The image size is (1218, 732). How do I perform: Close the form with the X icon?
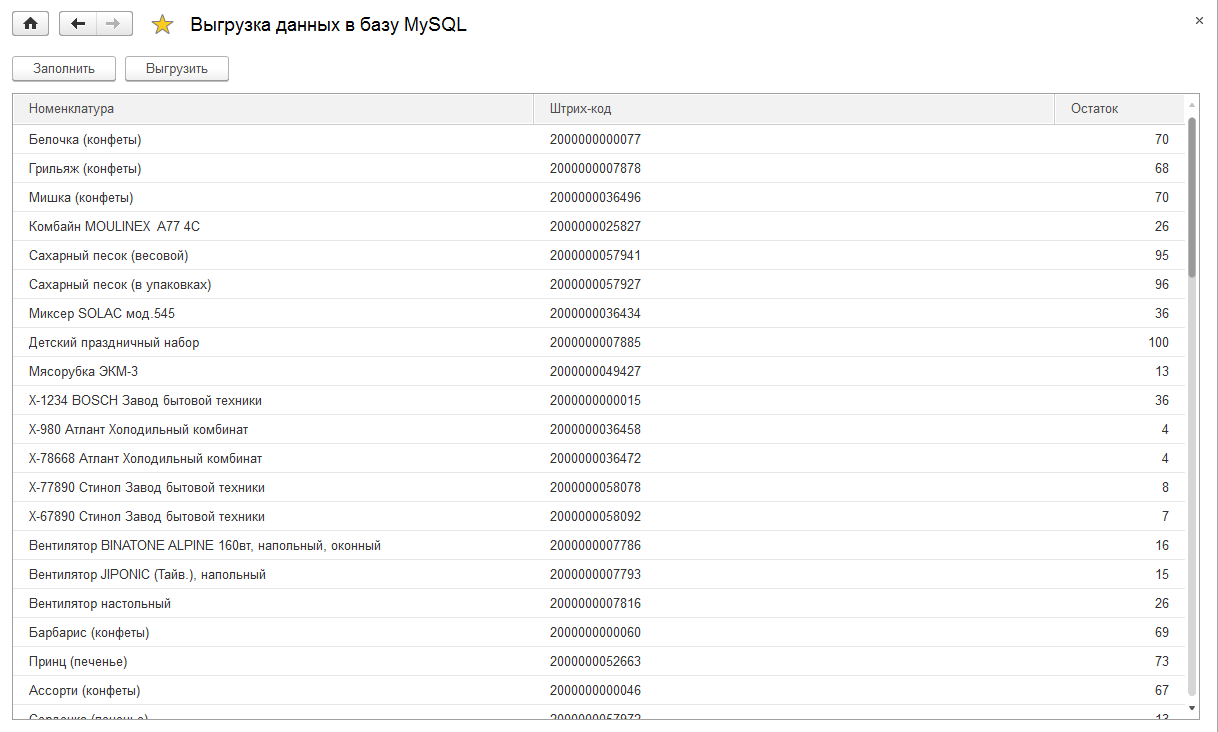tap(1199, 21)
